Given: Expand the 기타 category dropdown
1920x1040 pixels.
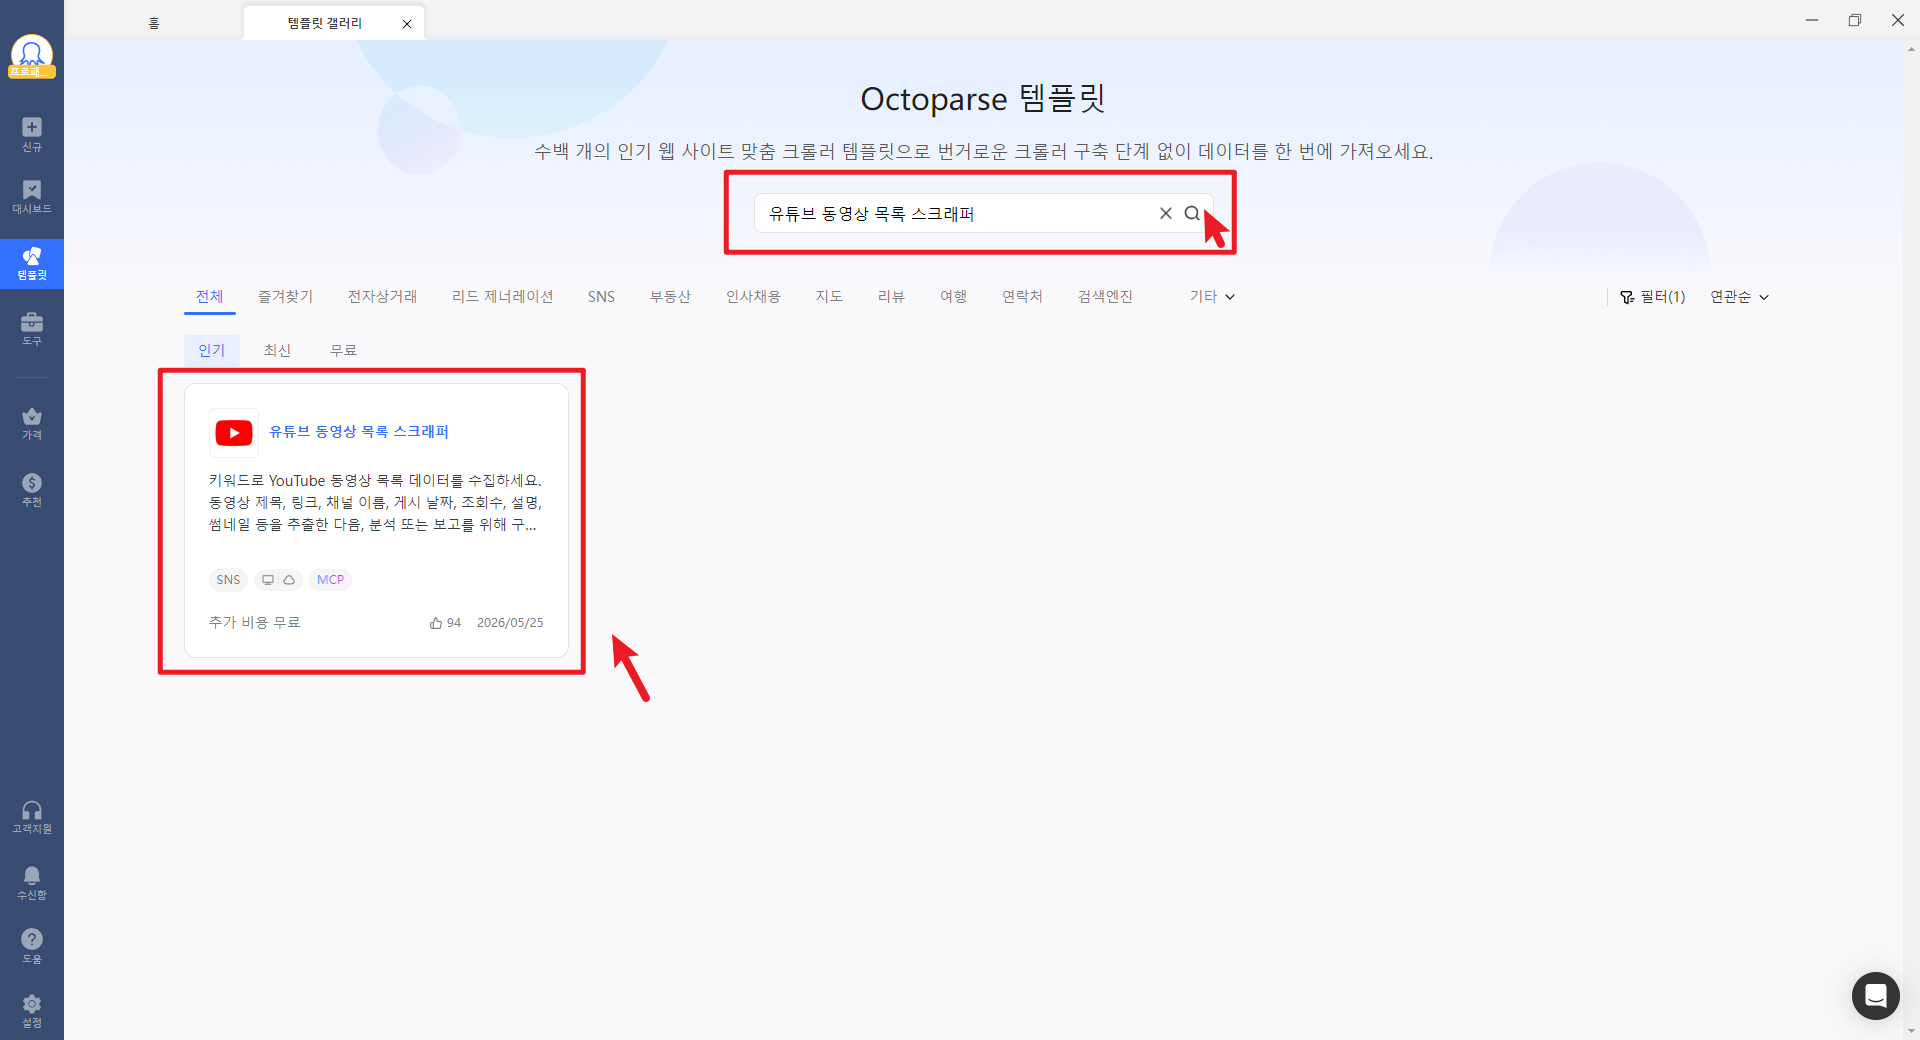Looking at the screenshot, I should pos(1212,297).
